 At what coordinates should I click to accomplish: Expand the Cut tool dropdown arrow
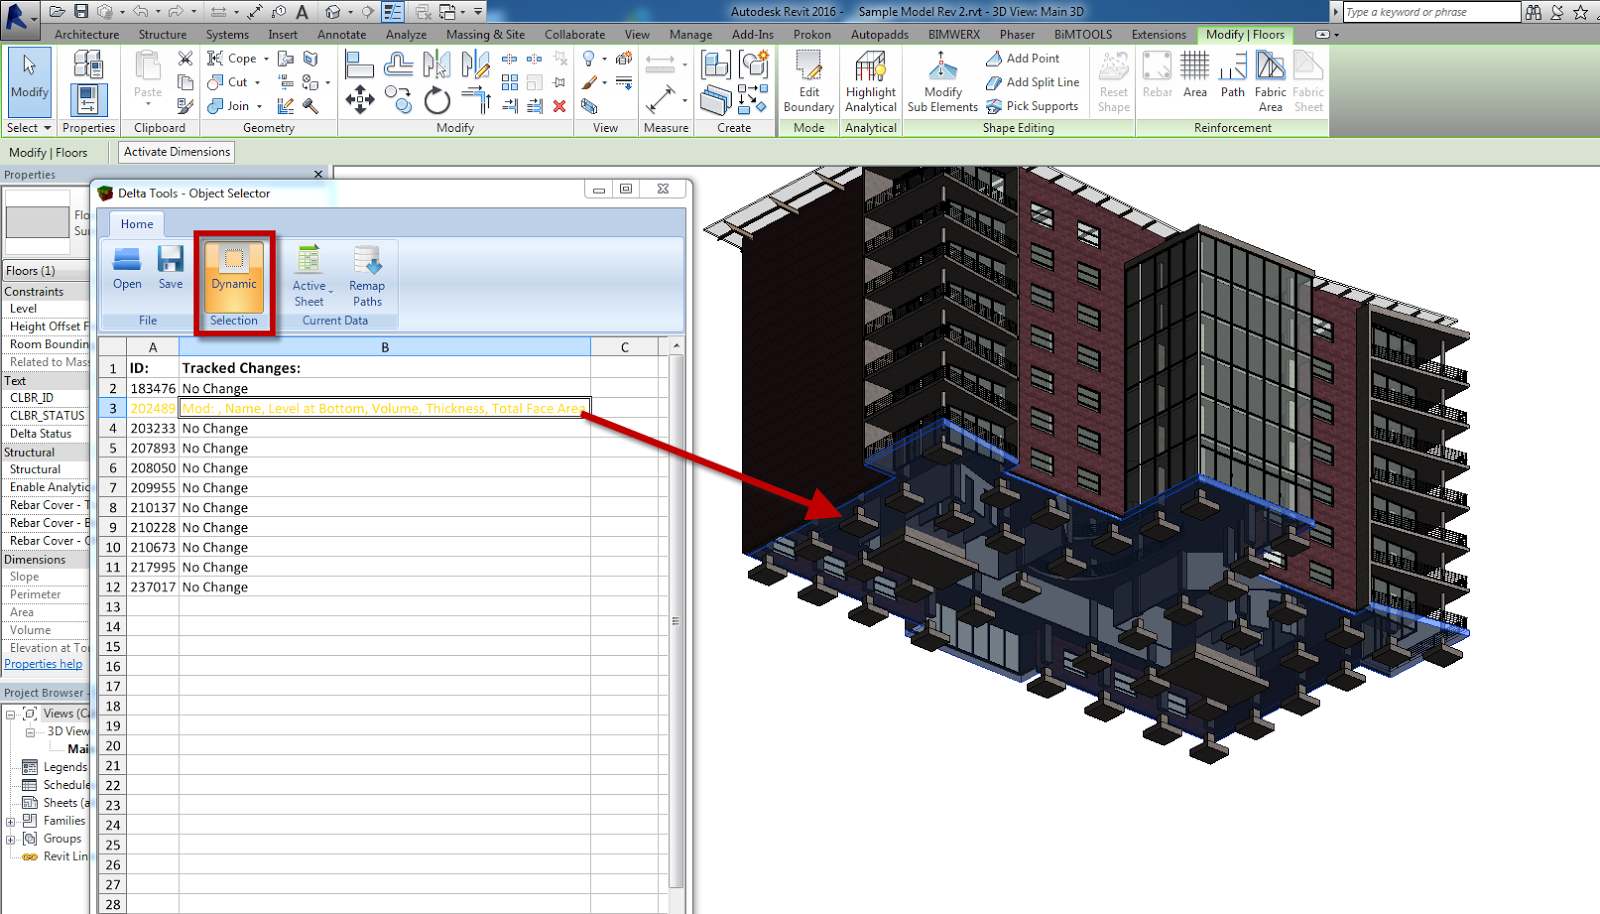(255, 82)
